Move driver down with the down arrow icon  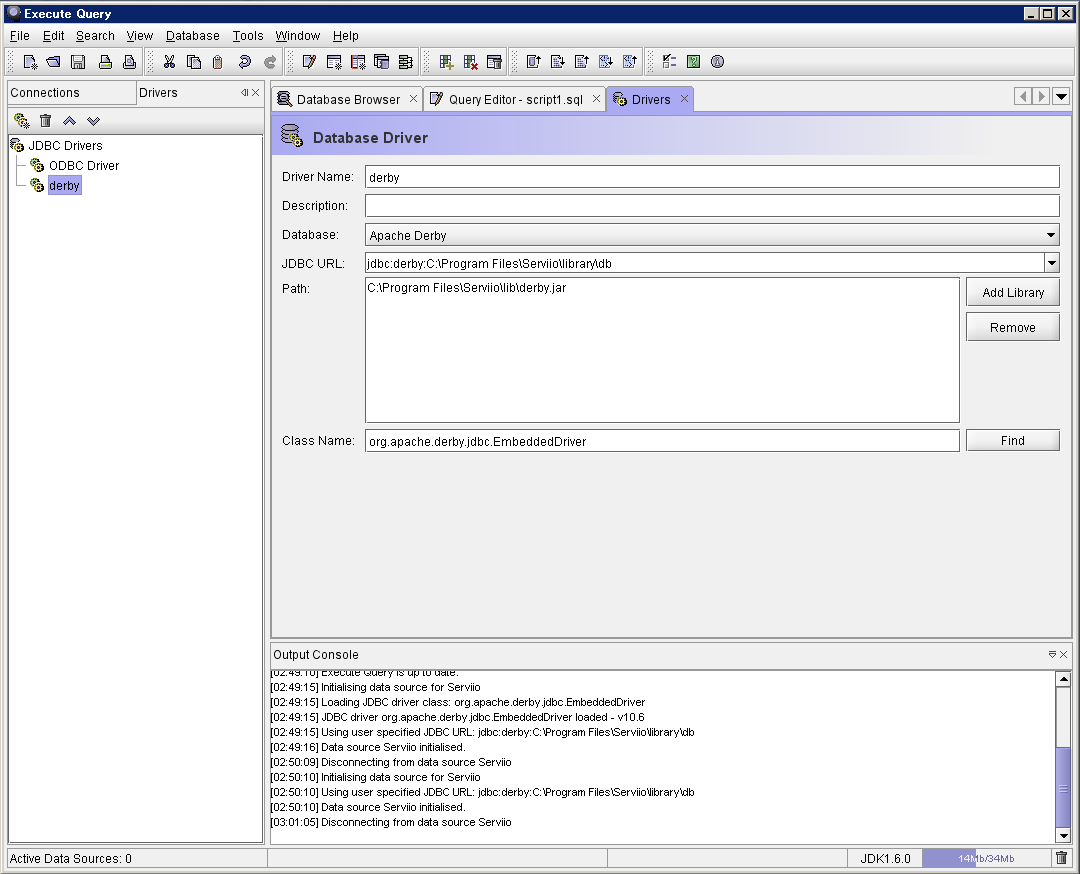(x=93, y=121)
